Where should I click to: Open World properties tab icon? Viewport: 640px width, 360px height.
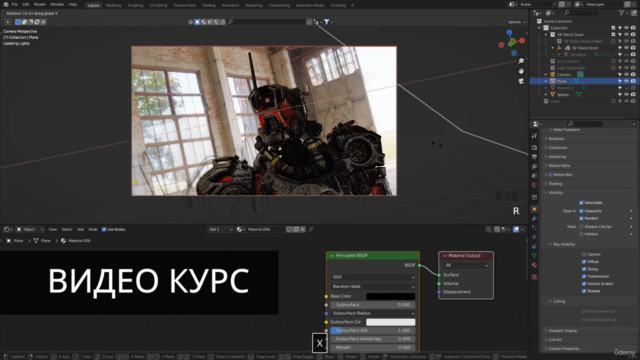click(x=534, y=185)
